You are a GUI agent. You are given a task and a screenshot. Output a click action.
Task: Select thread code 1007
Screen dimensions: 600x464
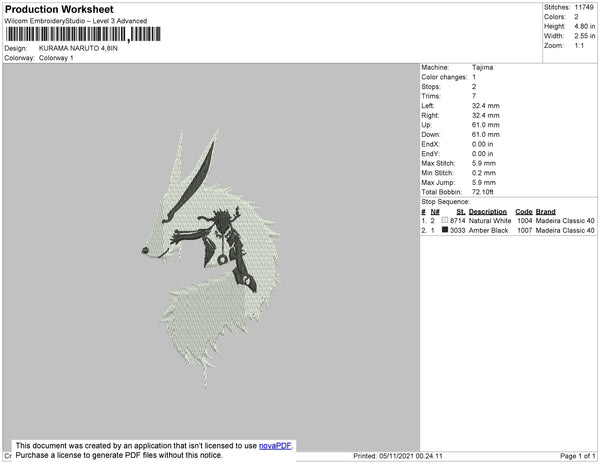[525, 230]
